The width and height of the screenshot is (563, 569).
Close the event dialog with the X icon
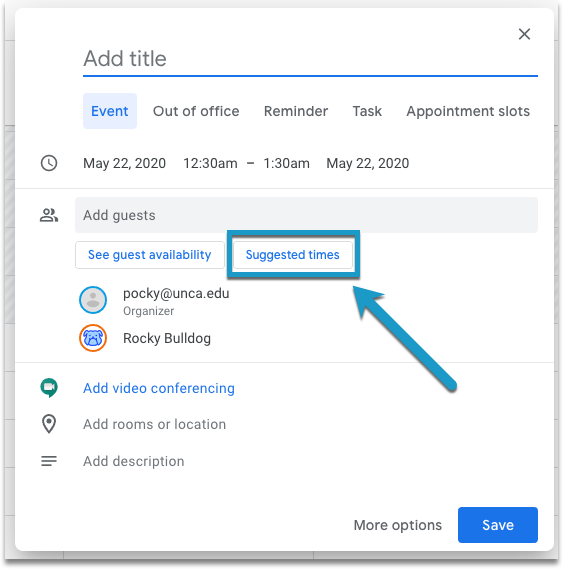[x=524, y=34]
